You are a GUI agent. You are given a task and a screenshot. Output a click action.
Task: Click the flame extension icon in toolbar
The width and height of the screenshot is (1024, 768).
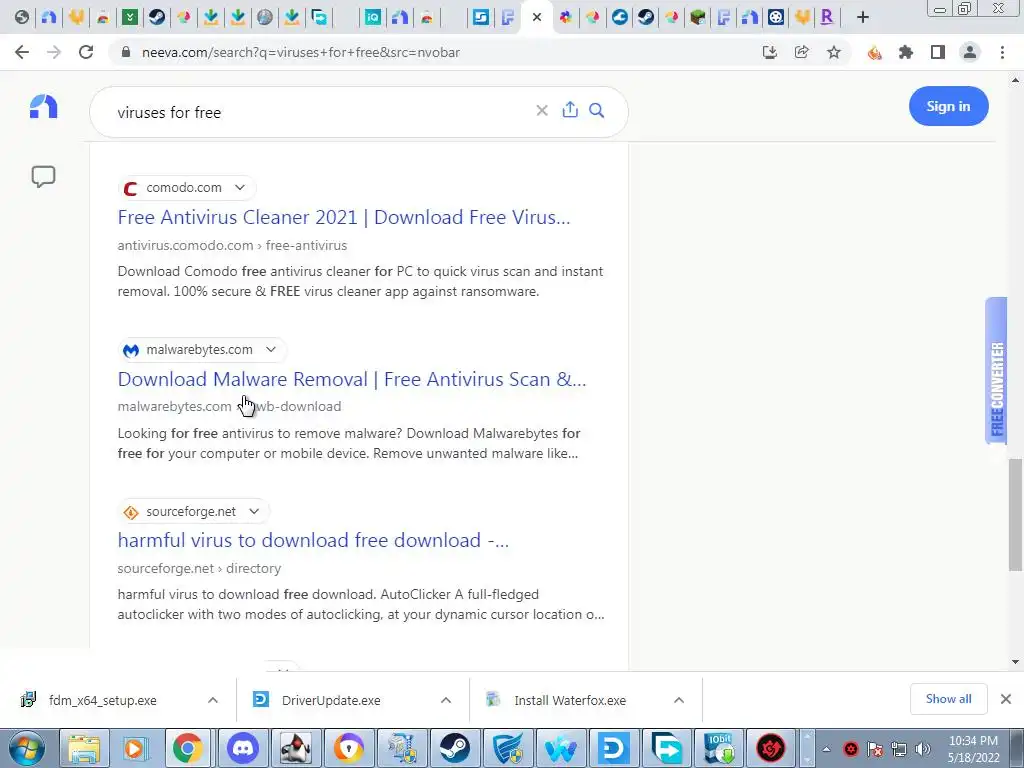point(874,52)
